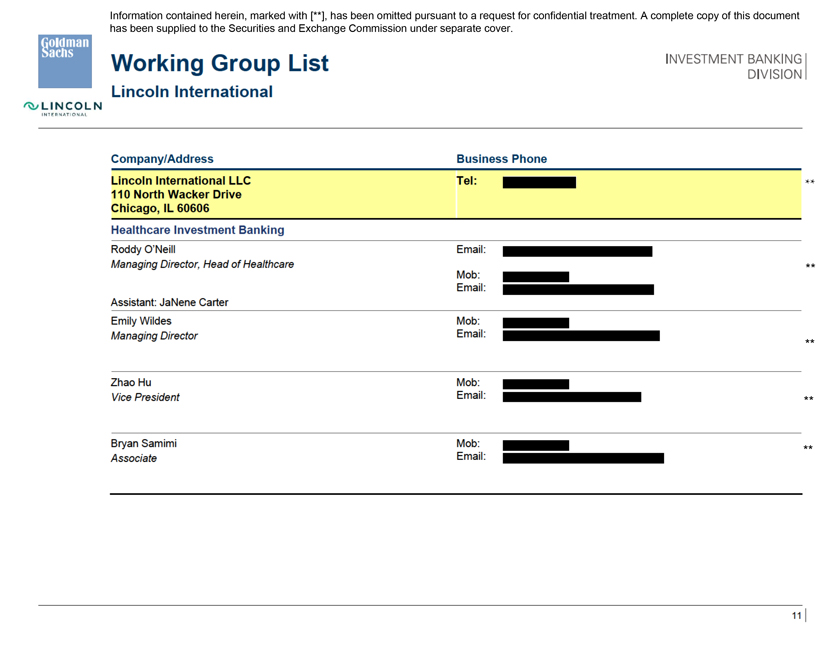Click Managing Director, Head of Healthcare title

click(202, 264)
